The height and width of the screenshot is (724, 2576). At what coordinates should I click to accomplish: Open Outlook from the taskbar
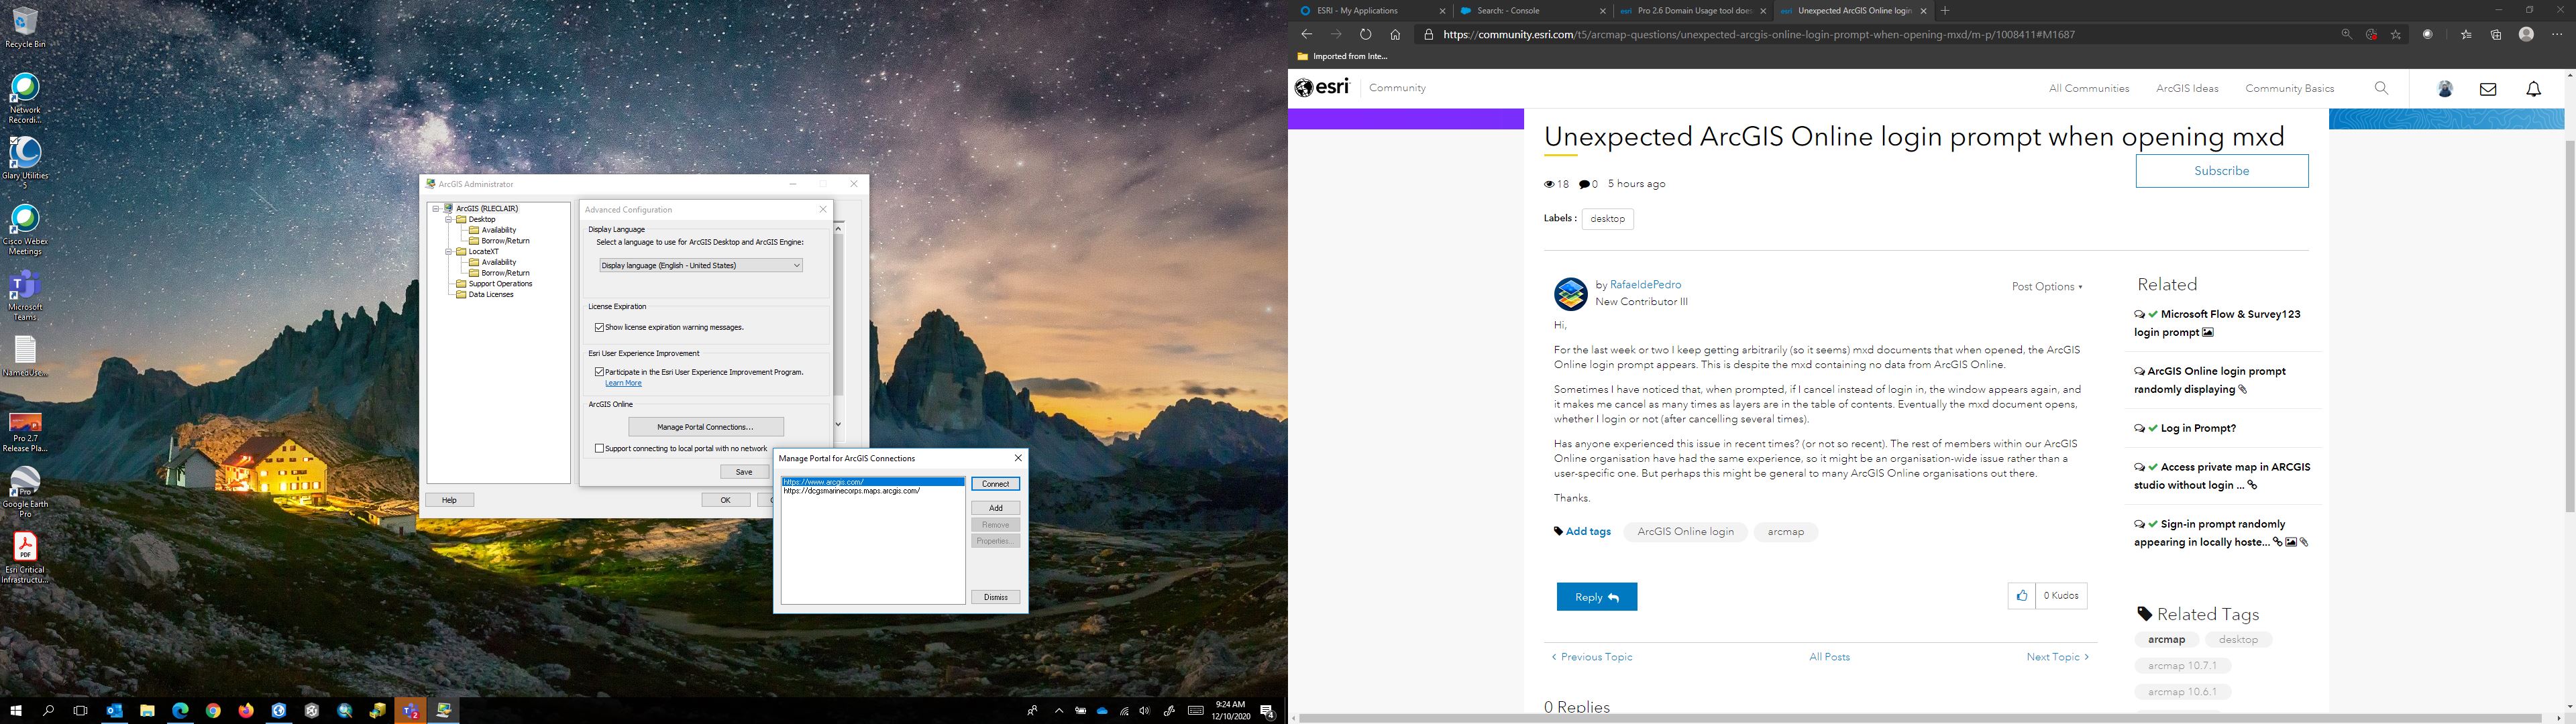click(x=114, y=711)
